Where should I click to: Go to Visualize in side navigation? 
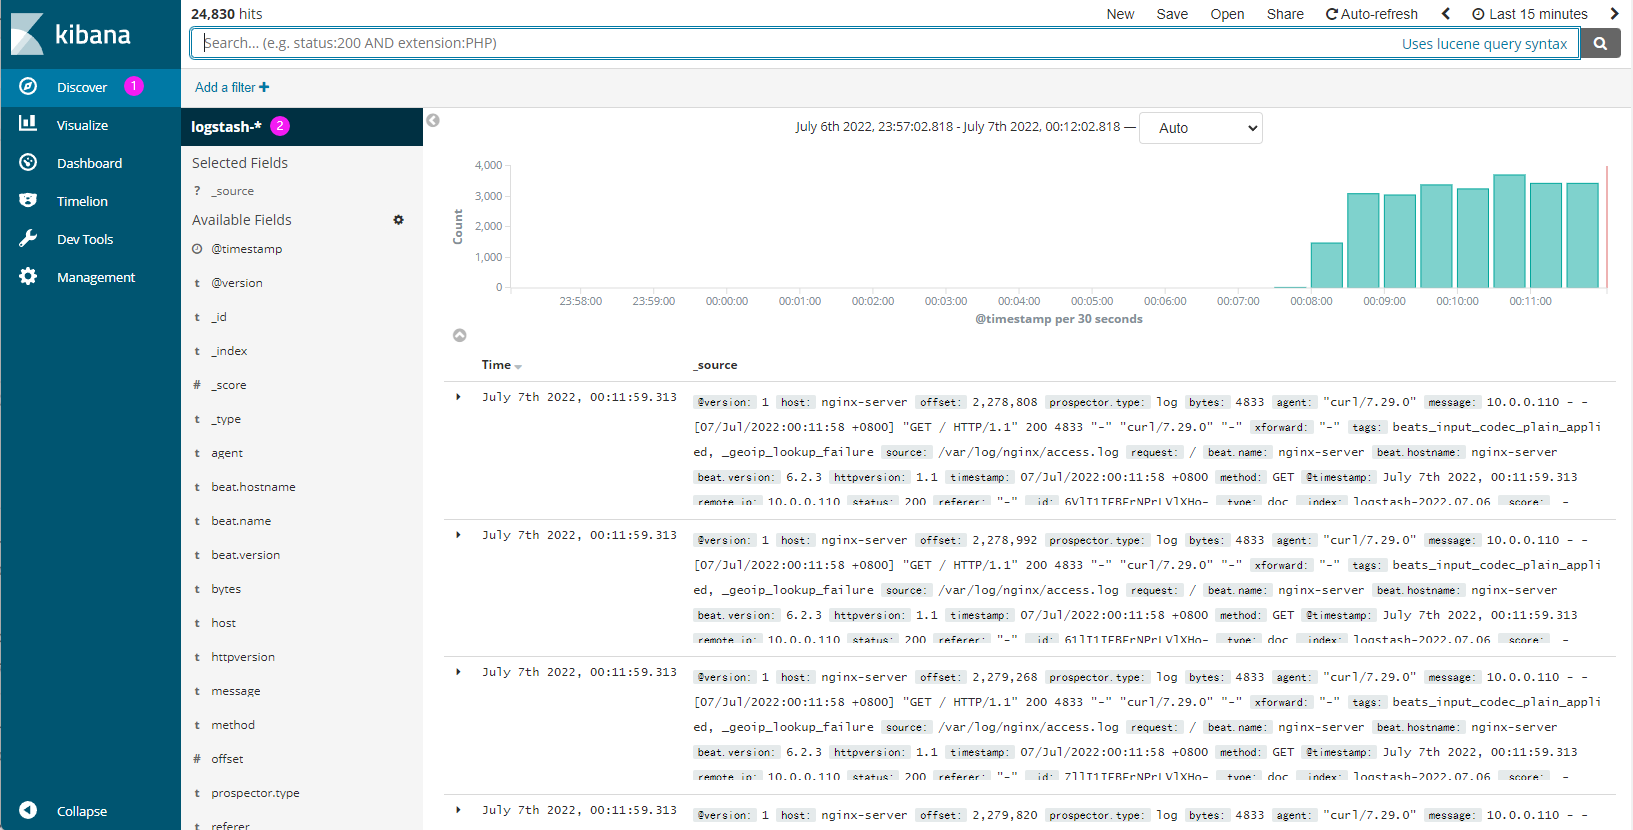[x=82, y=125]
